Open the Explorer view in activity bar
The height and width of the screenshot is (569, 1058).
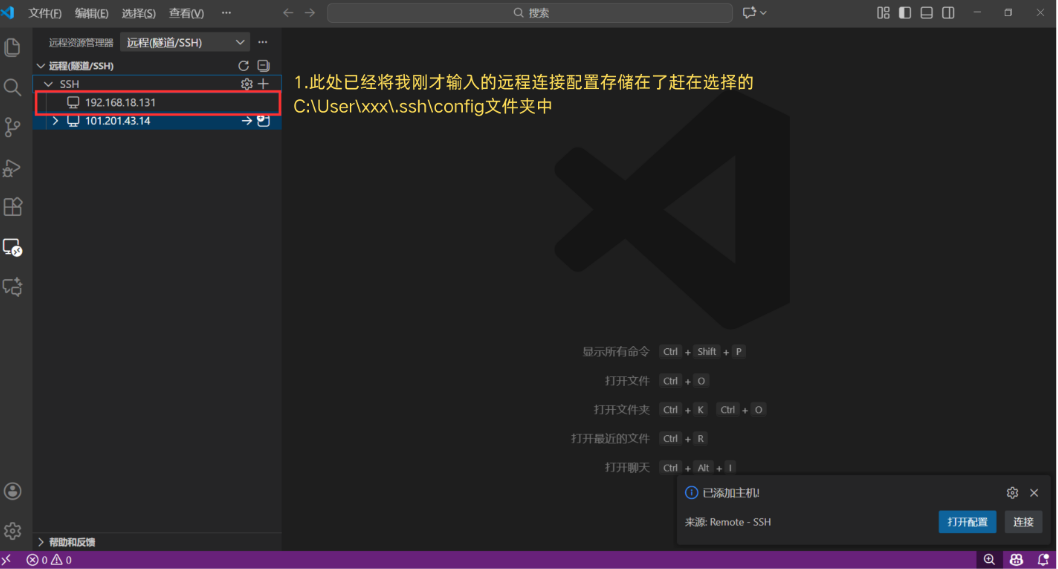[12, 47]
